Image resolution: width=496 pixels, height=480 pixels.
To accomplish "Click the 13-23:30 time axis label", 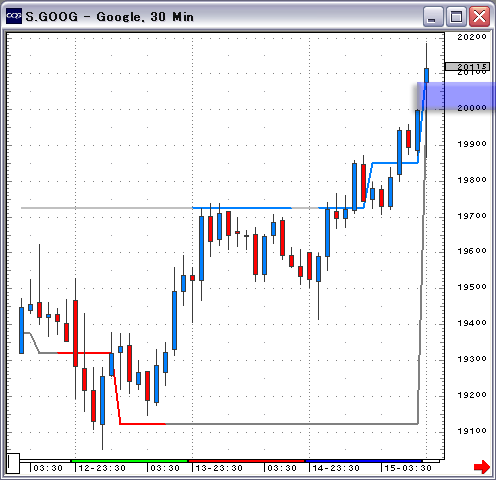I will tap(219, 468).
